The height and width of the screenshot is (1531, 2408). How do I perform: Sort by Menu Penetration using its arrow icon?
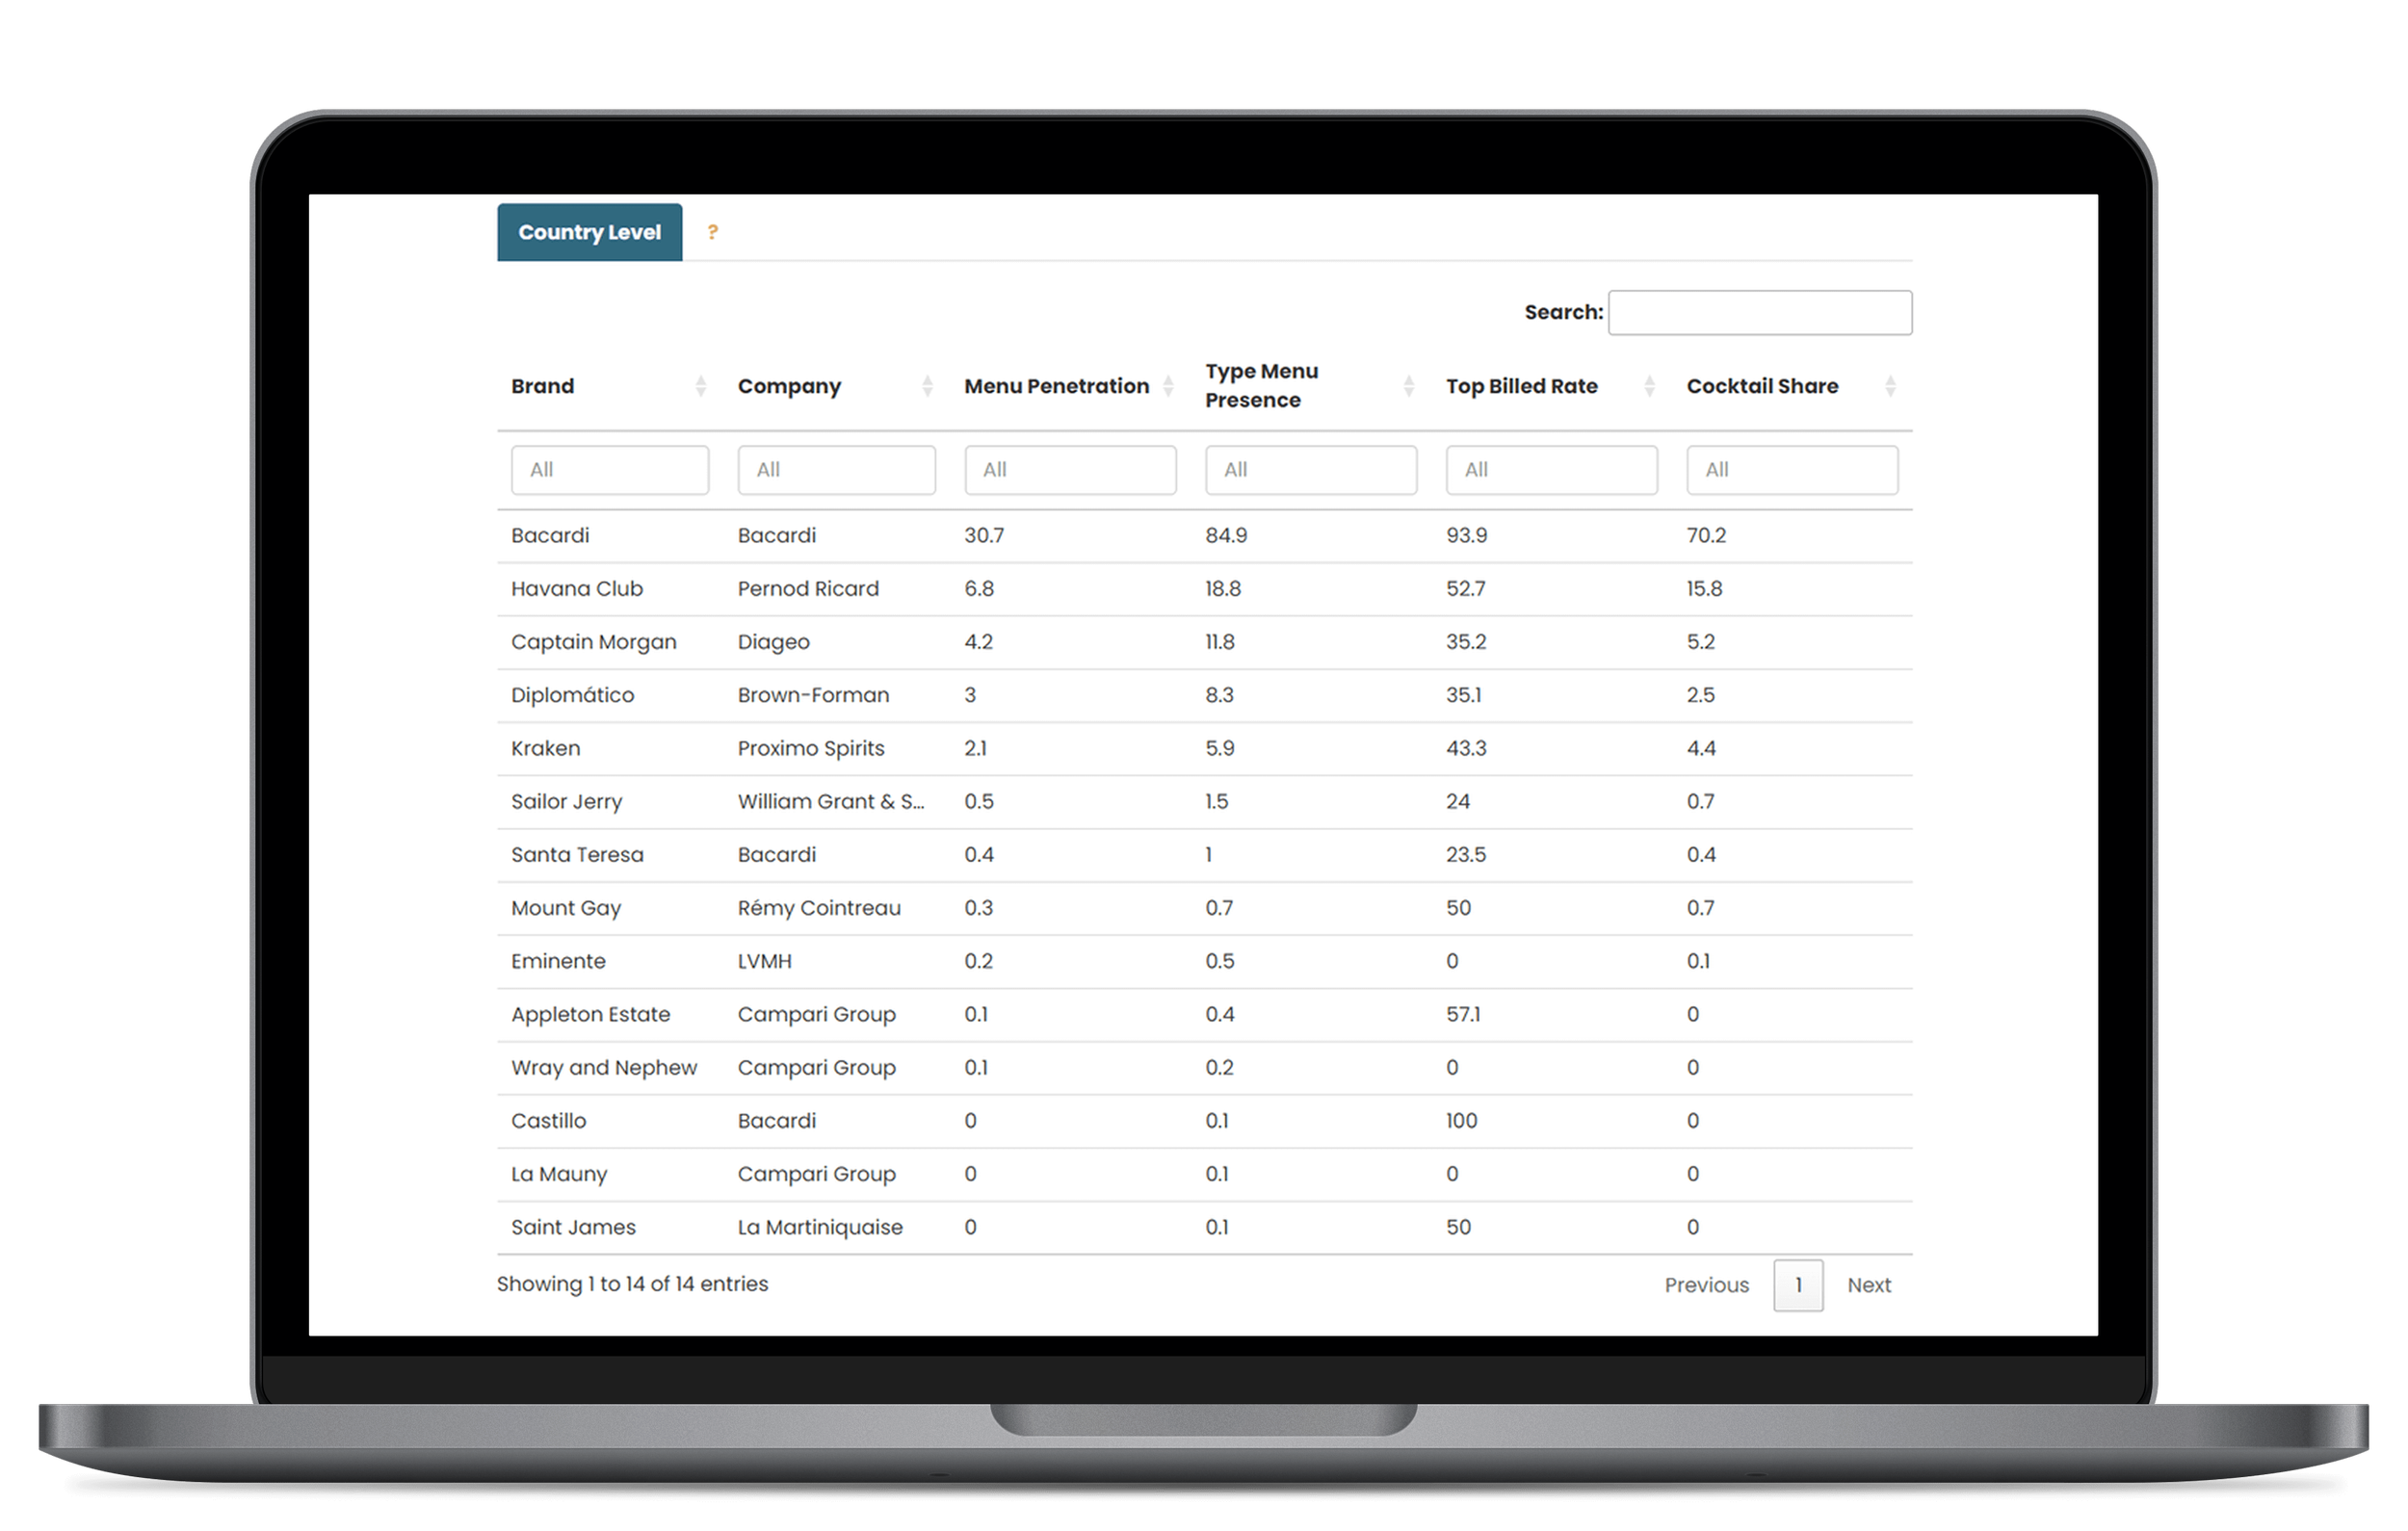coord(1168,386)
